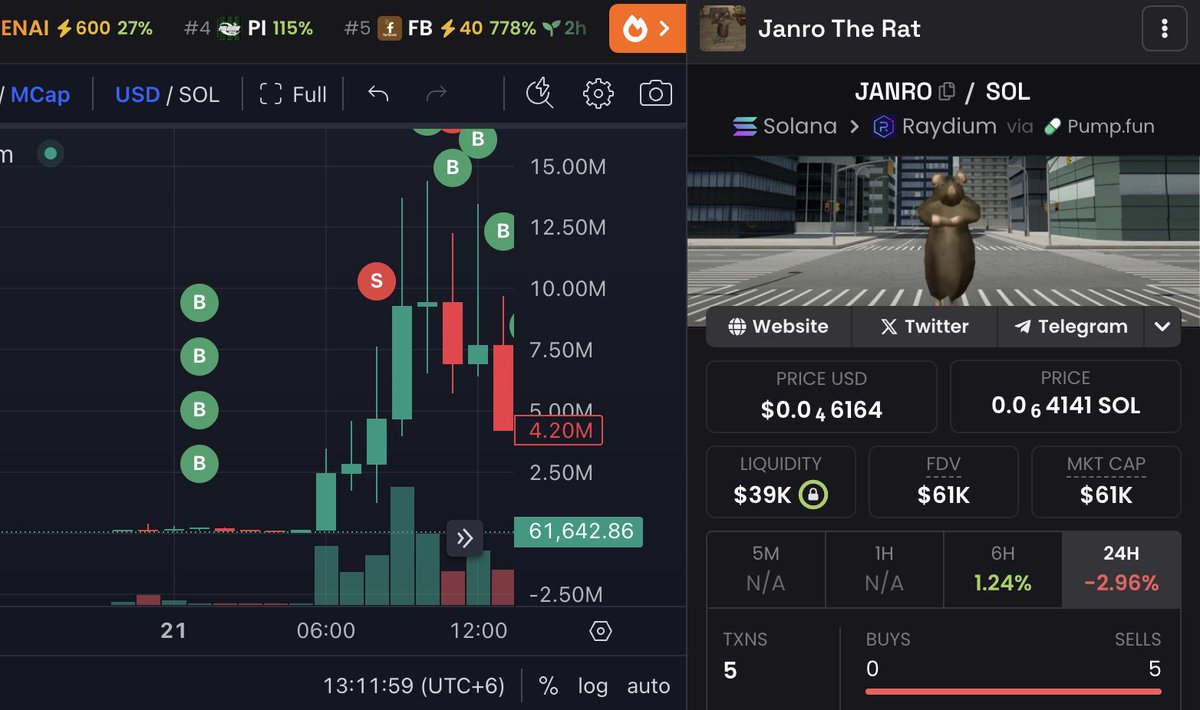Click the FDV $61K box
Image resolution: width=1200 pixels, height=710 pixels.
[x=943, y=481]
